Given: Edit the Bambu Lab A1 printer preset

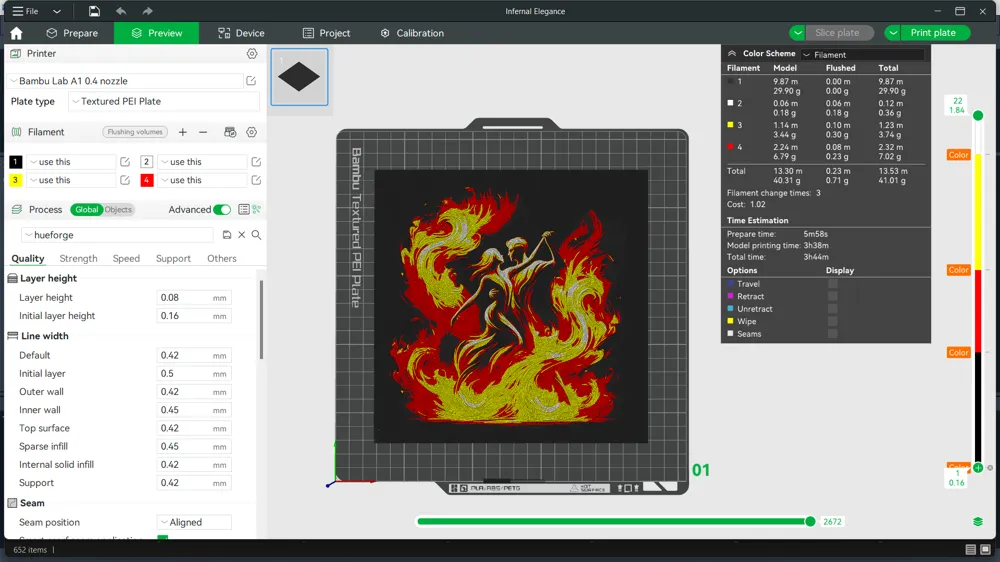Looking at the screenshot, I should pyautogui.click(x=251, y=81).
